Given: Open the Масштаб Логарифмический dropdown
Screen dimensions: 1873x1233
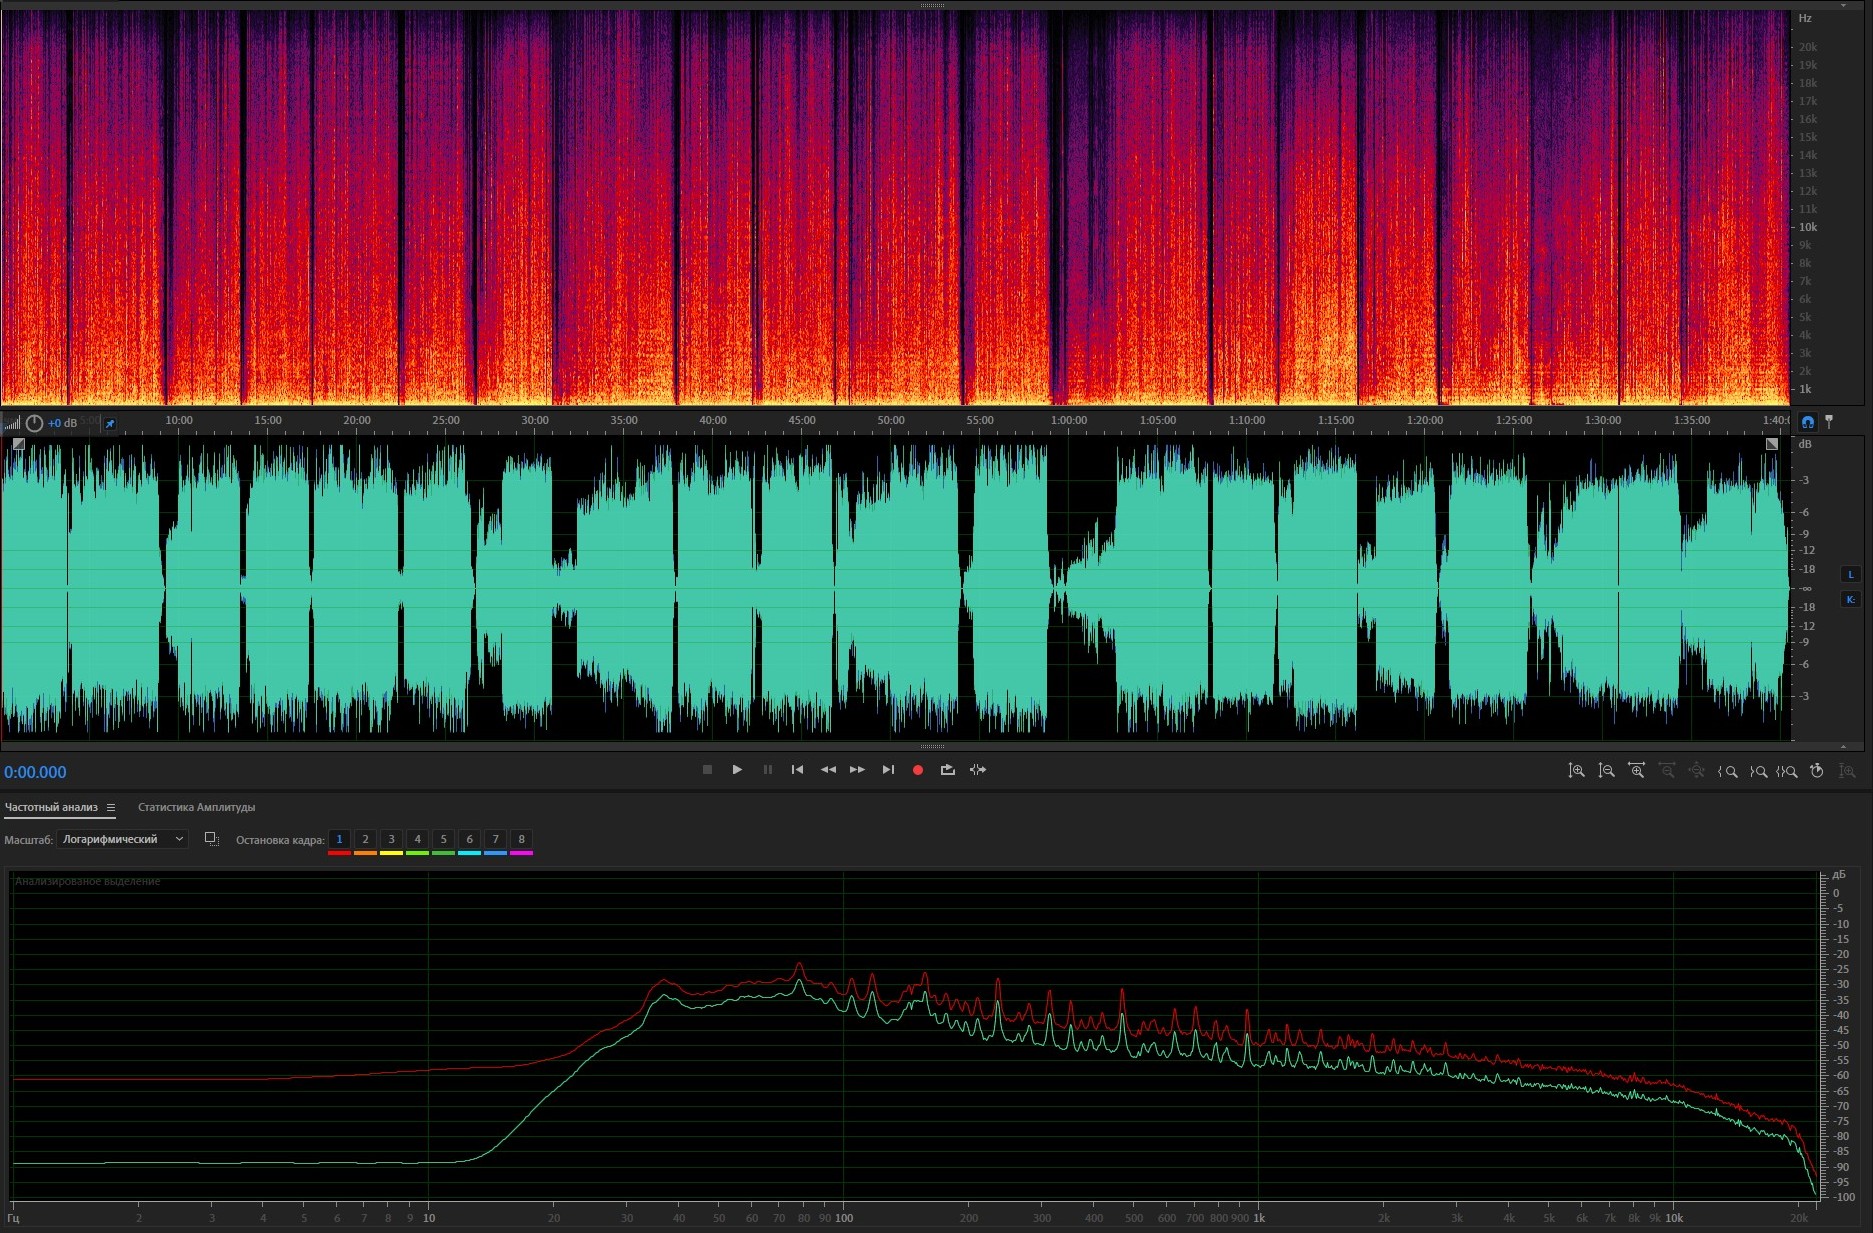Looking at the screenshot, I should pyautogui.click(x=122, y=840).
